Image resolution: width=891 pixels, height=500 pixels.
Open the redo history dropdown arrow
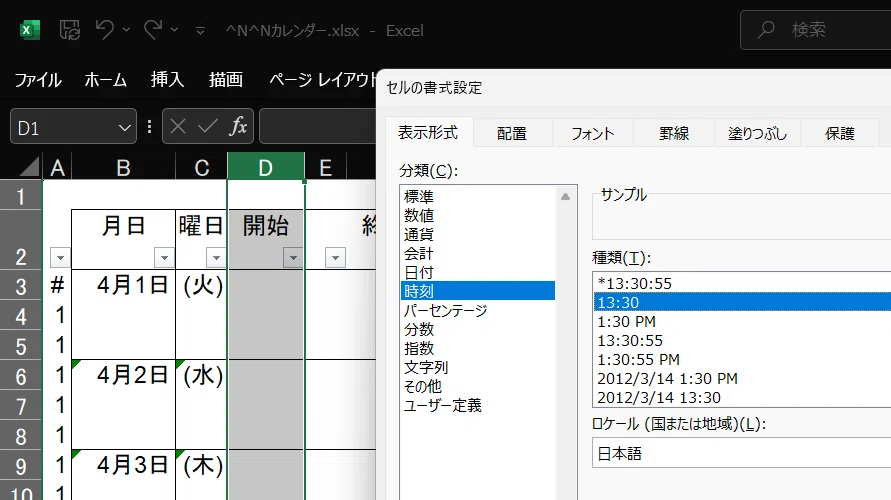click(174, 30)
